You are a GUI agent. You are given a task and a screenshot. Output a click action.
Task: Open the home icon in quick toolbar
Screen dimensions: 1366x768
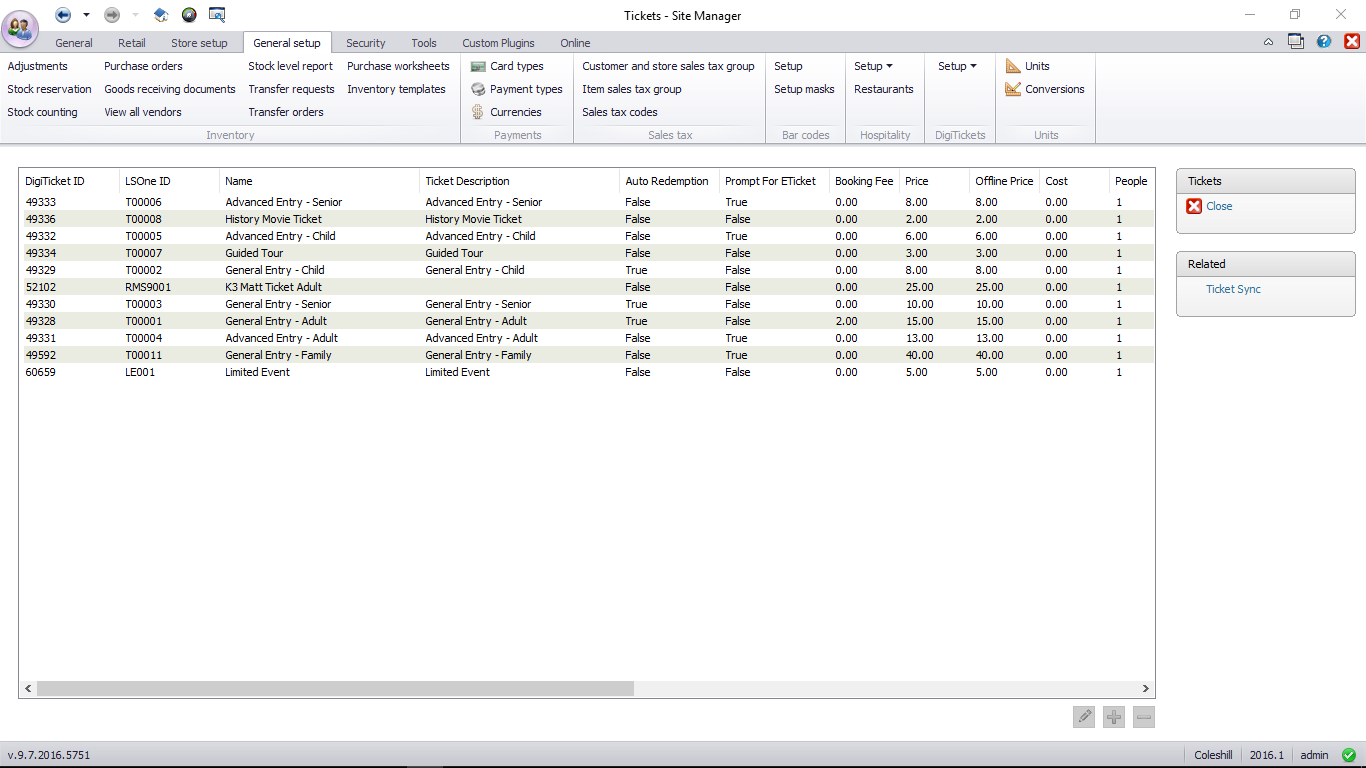click(161, 15)
